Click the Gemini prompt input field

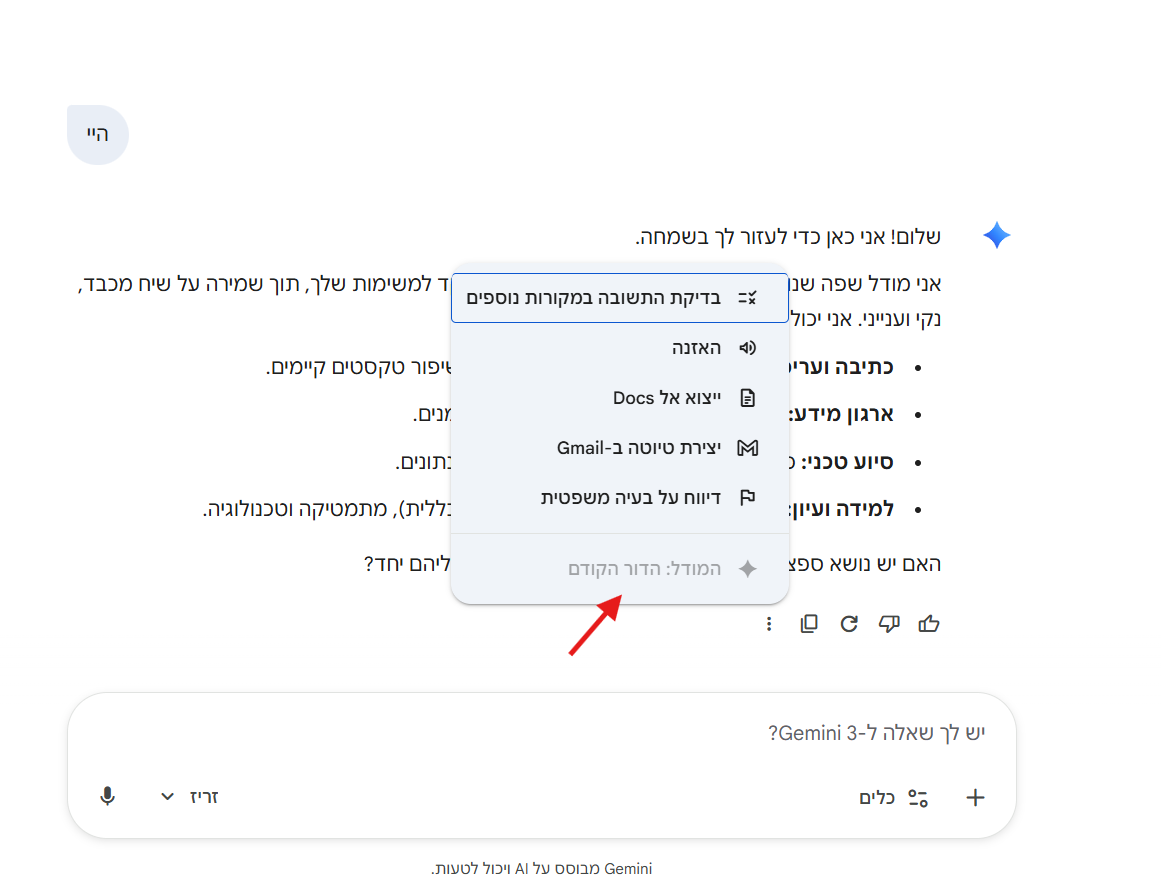pyautogui.click(x=540, y=733)
